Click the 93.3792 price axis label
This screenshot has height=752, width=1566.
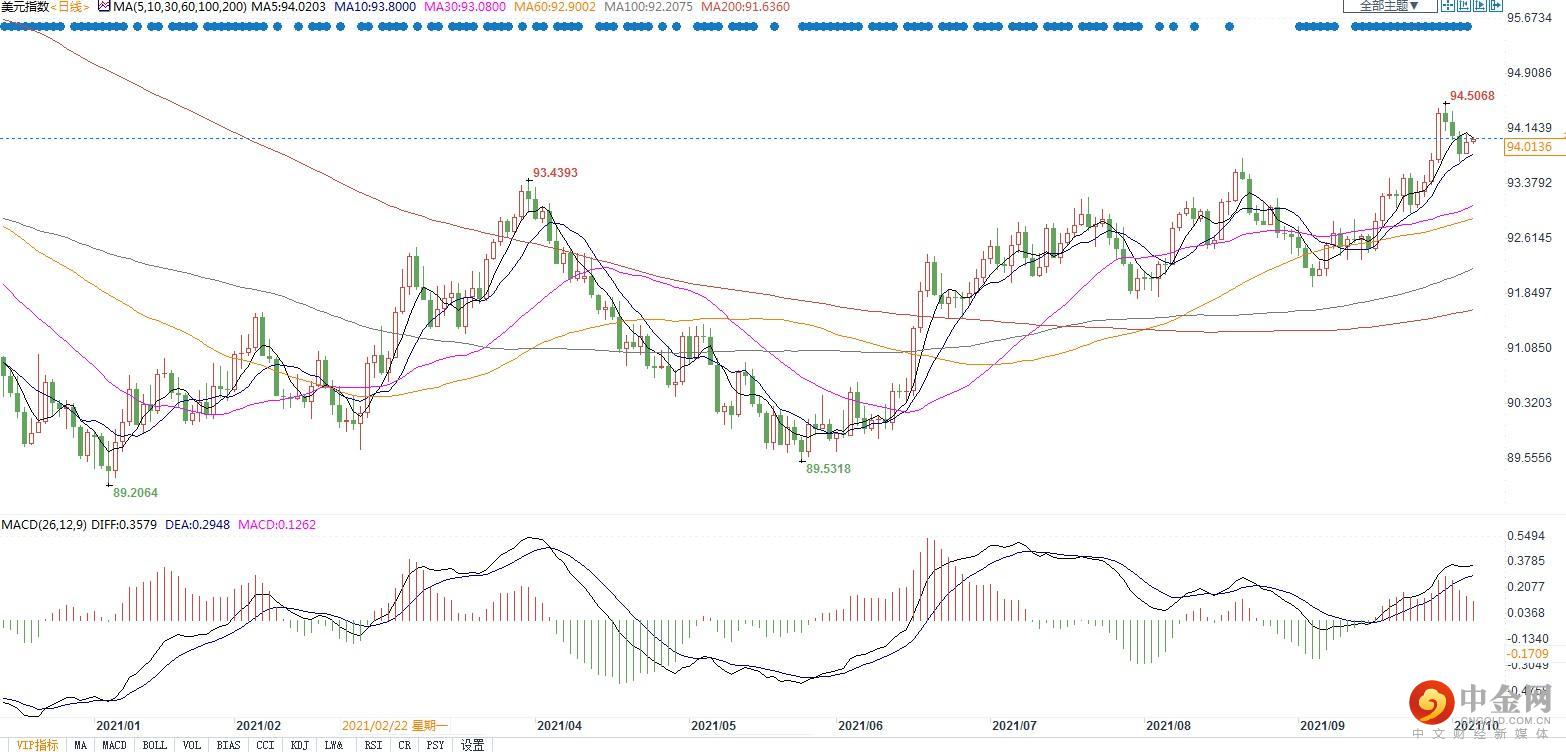(x=1530, y=183)
